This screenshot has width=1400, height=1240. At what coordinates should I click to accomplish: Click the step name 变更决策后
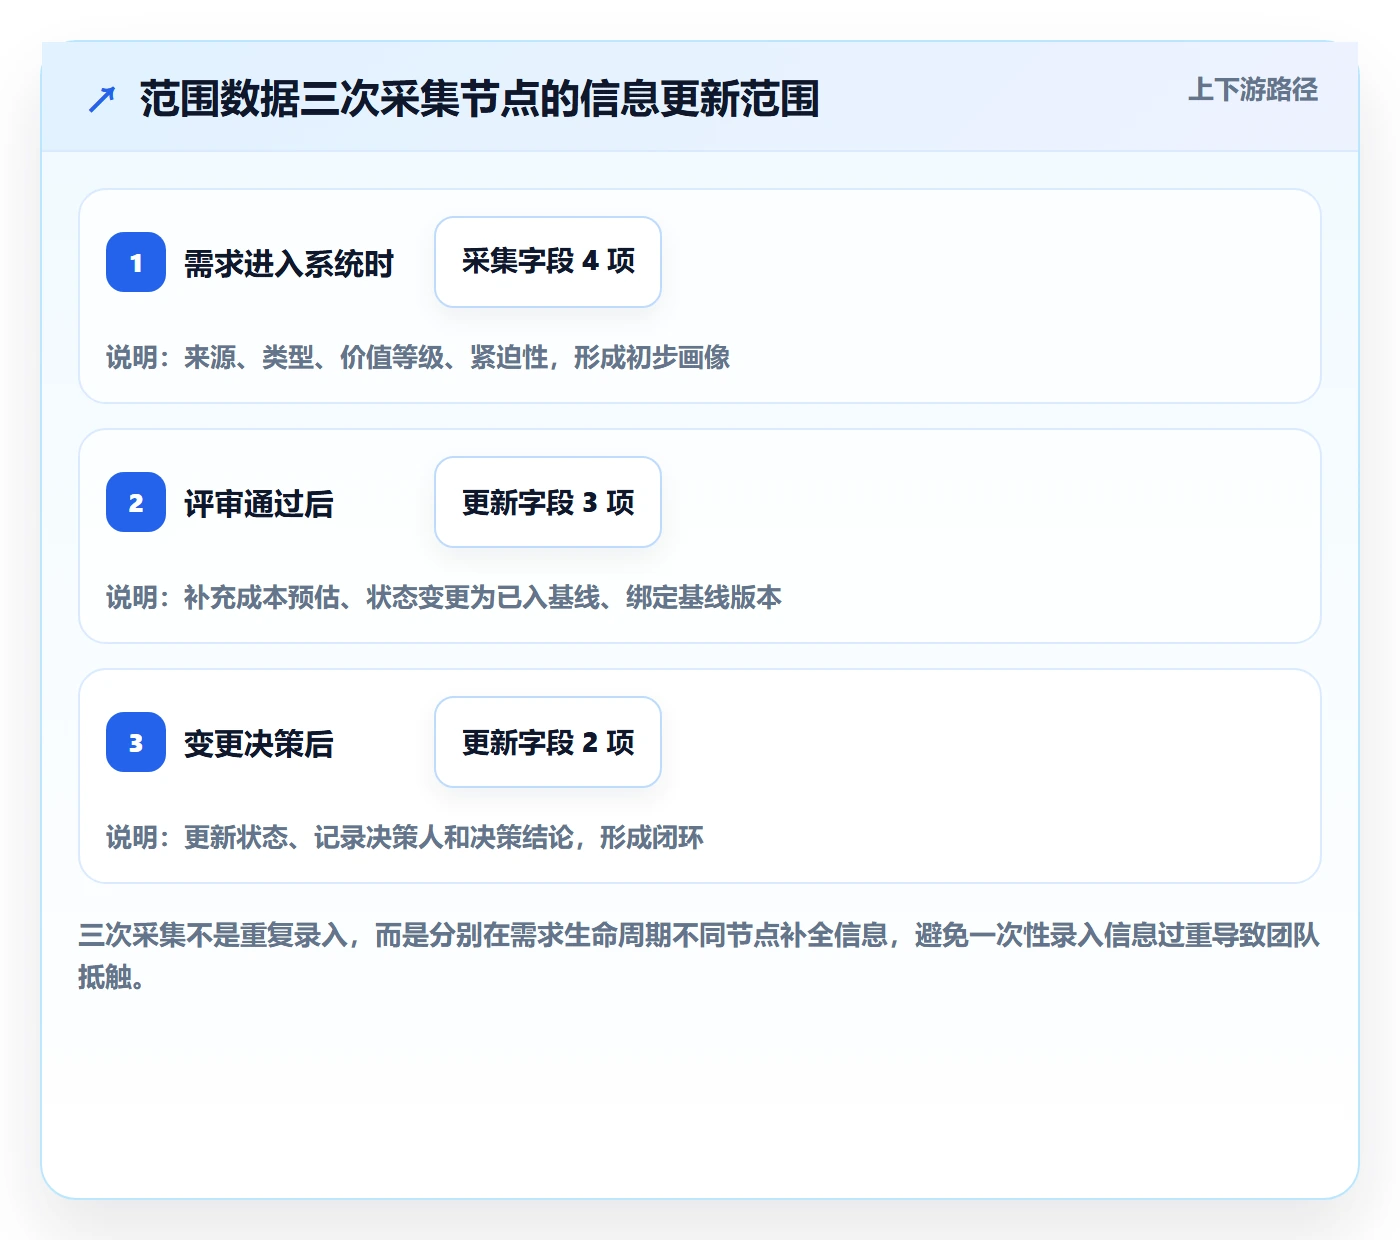click(x=259, y=743)
